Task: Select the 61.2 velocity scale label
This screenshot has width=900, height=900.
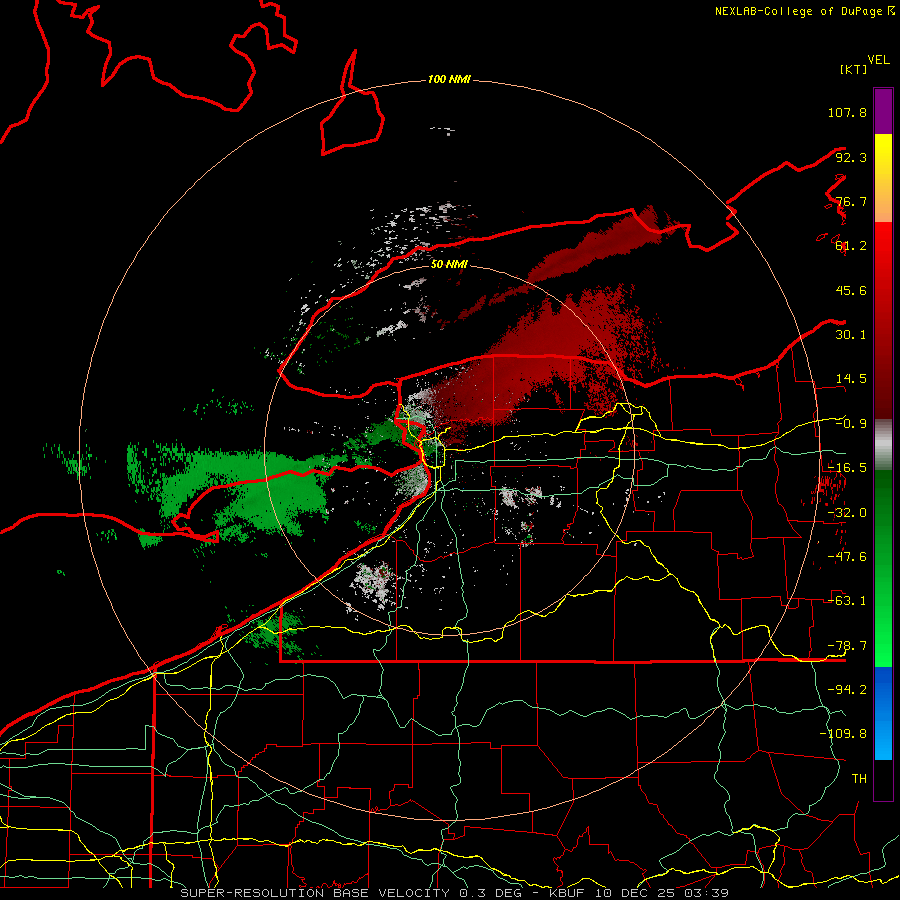Action: tap(851, 246)
